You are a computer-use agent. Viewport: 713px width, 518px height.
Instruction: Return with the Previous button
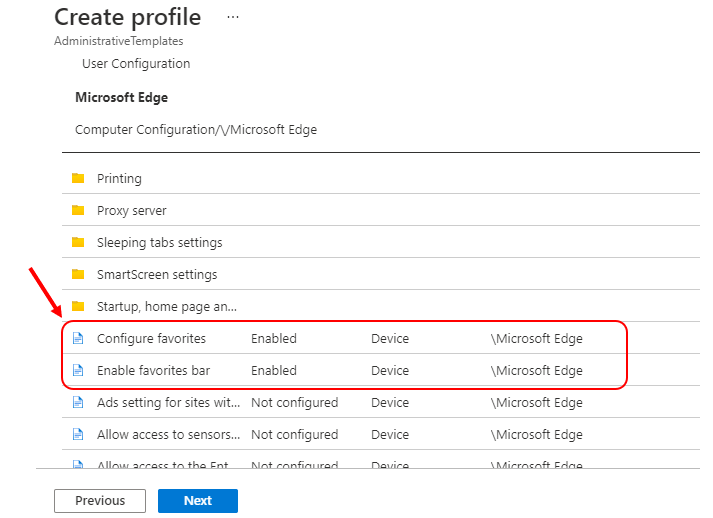100,501
